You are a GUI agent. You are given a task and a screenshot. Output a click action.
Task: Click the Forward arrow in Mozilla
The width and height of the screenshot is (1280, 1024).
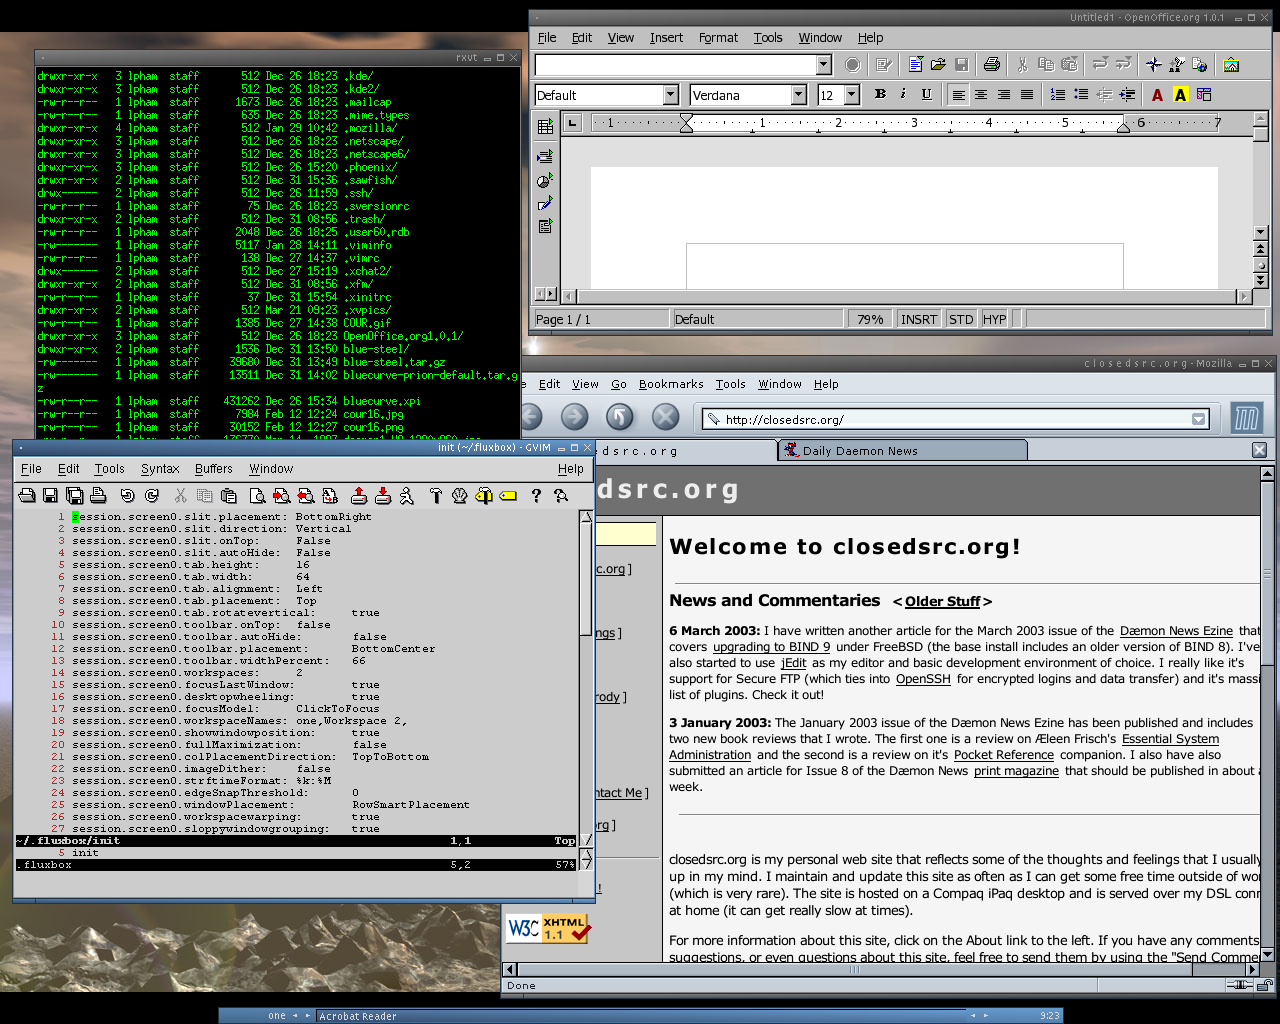pos(574,417)
